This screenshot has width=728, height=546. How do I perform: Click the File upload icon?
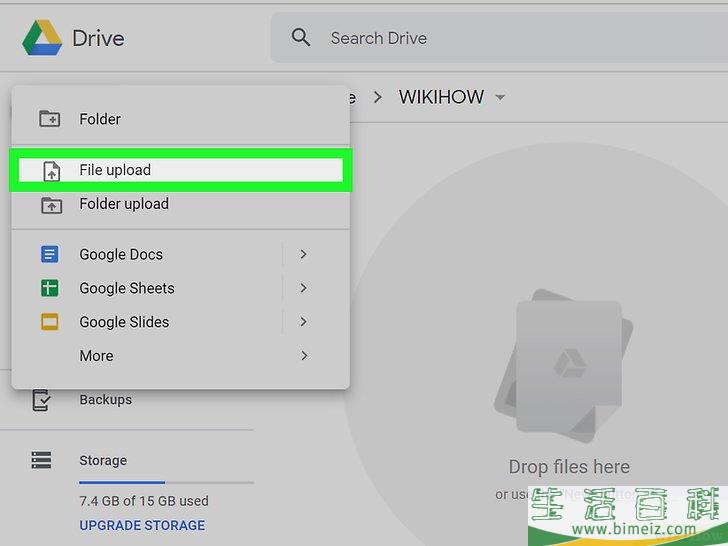(x=52, y=170)
